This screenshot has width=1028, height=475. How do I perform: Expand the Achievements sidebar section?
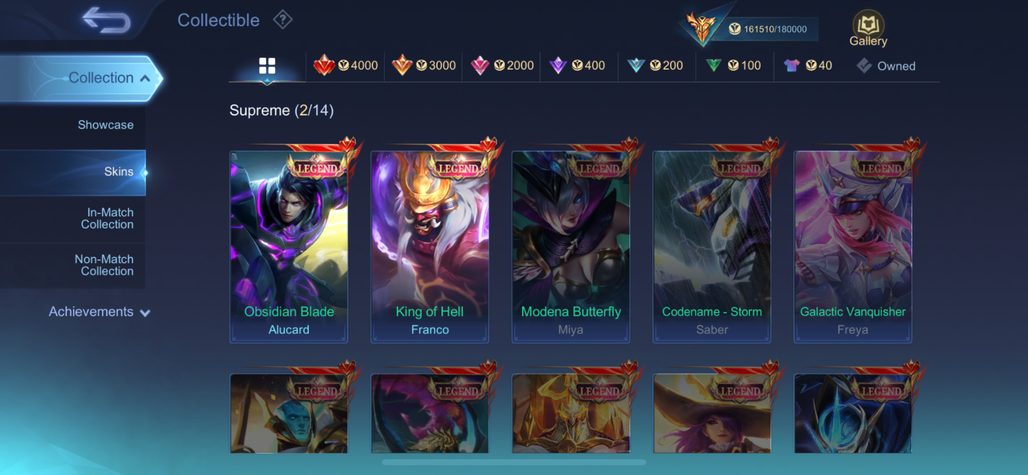99,312
